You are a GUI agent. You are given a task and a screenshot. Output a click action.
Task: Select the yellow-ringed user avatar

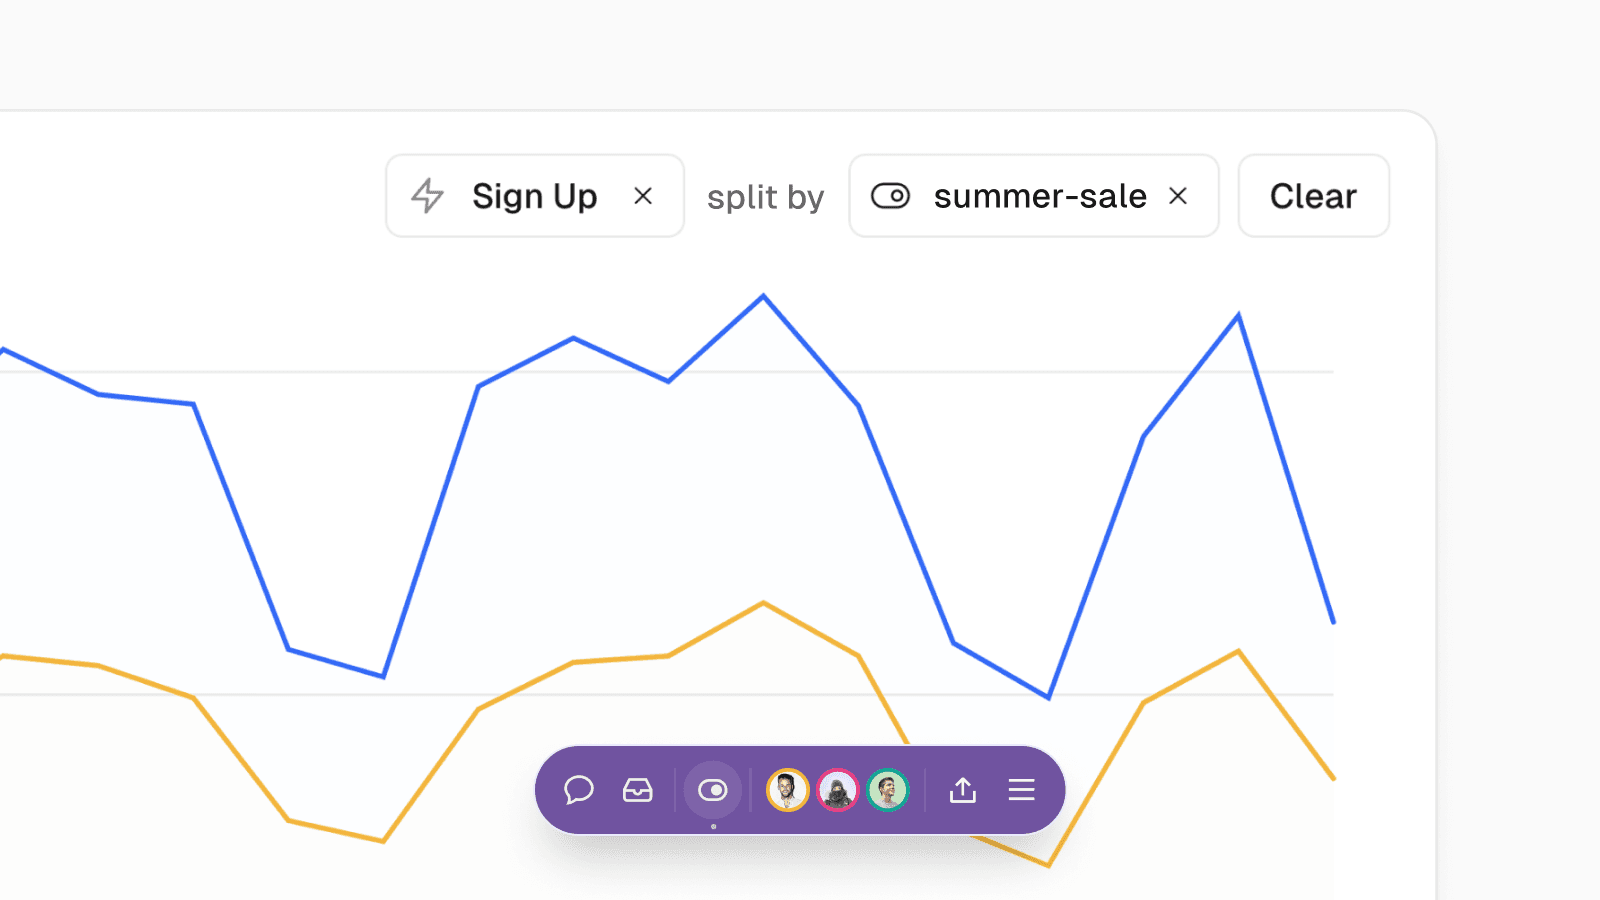click(x=788, y=790)
